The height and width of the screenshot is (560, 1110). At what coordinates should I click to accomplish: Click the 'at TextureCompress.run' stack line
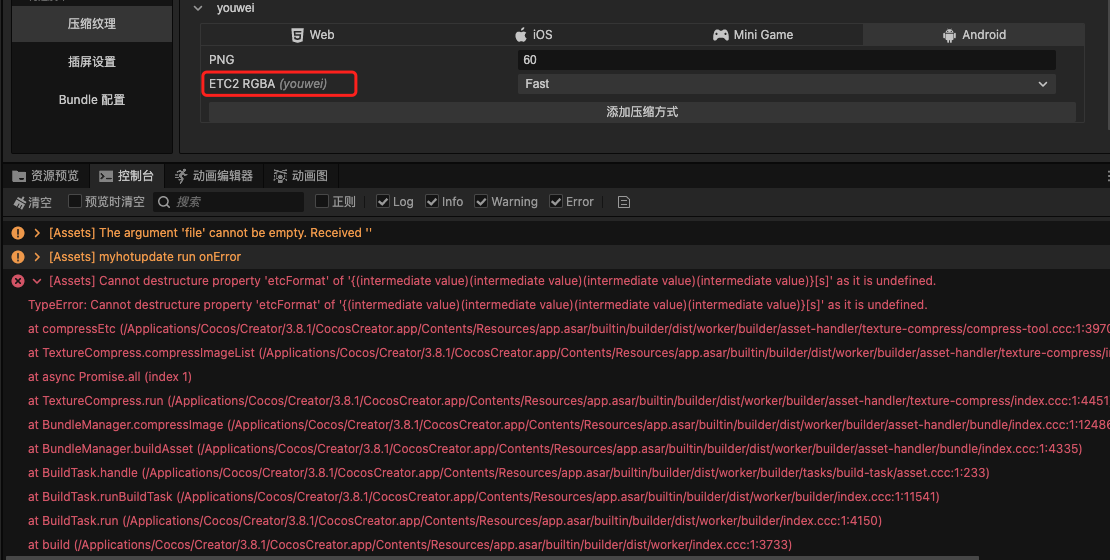[x=568, y=401]
